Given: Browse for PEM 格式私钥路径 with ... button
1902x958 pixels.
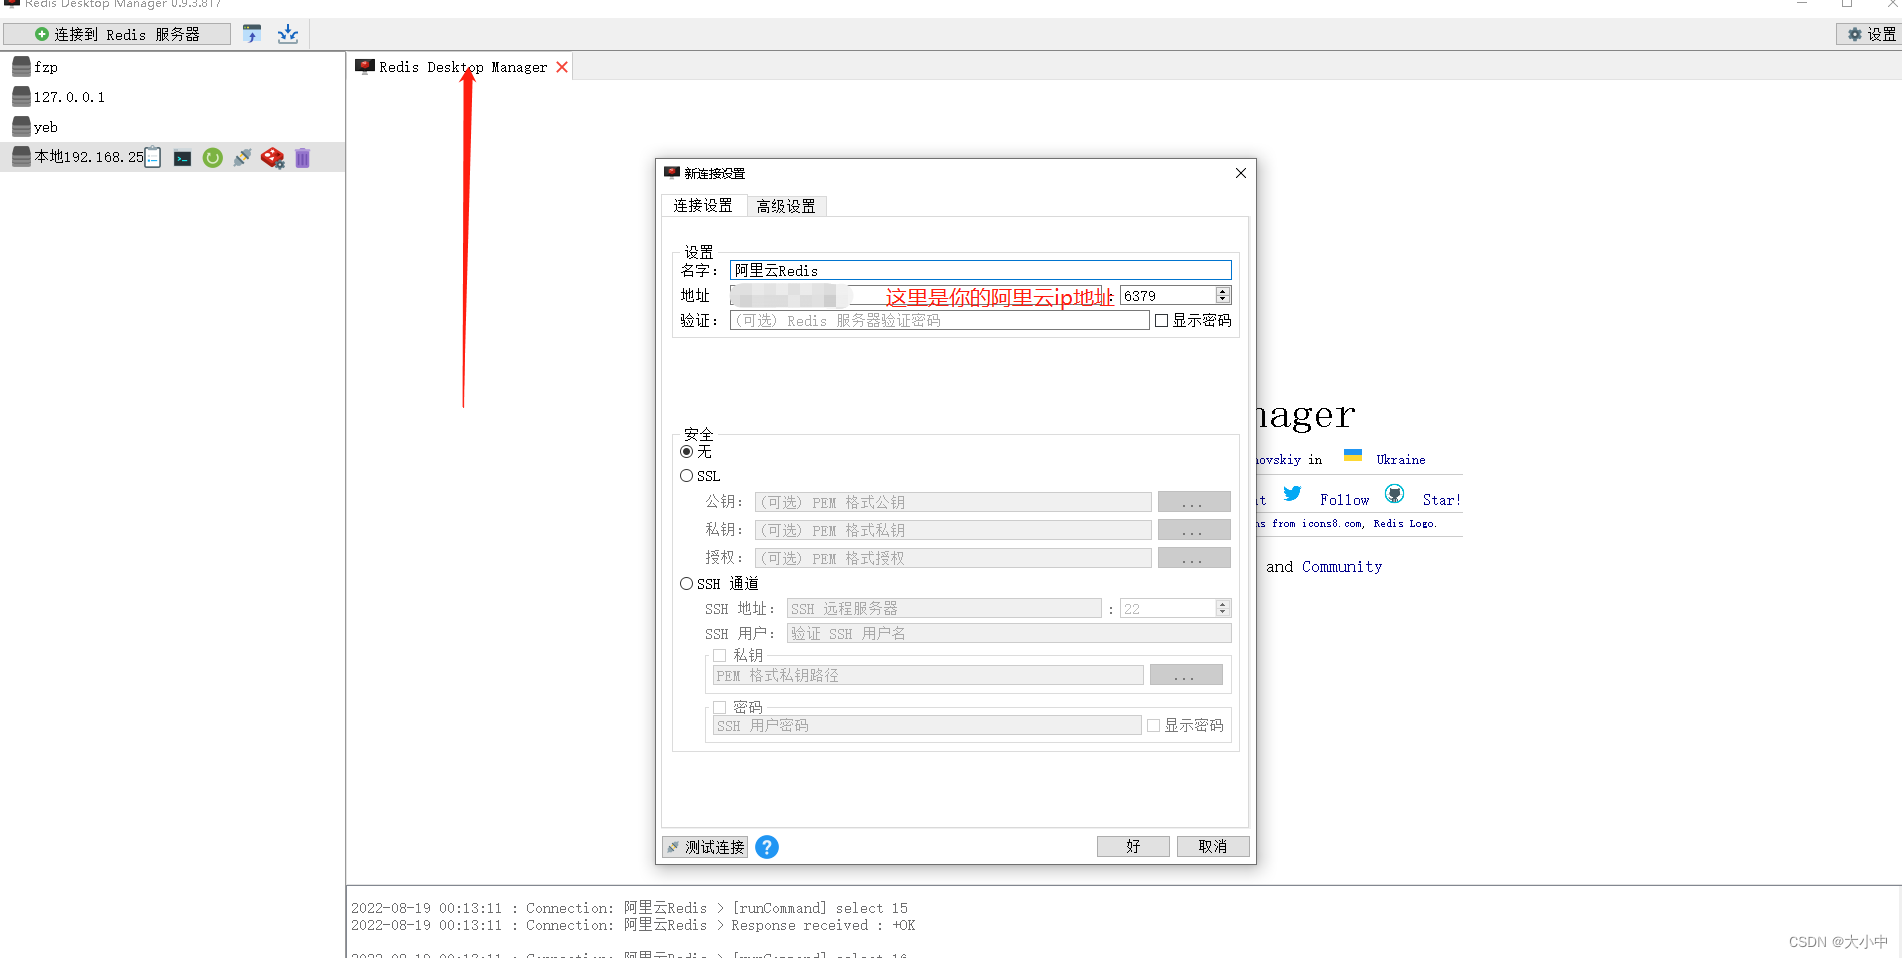Looking at the screenshot, I should coord(1186,675).
